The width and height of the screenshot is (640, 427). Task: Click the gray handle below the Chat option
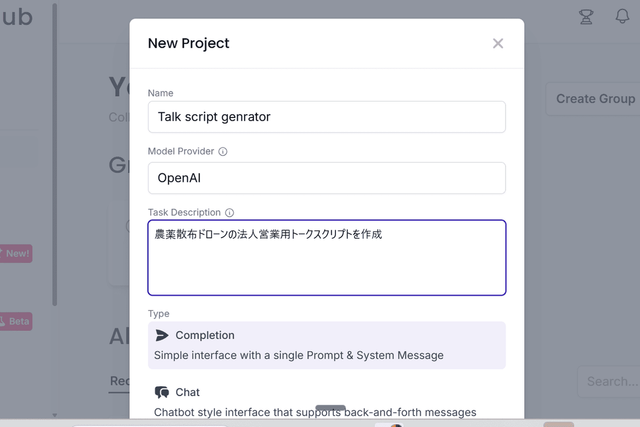pyautogui.click(x=330, y=407)
